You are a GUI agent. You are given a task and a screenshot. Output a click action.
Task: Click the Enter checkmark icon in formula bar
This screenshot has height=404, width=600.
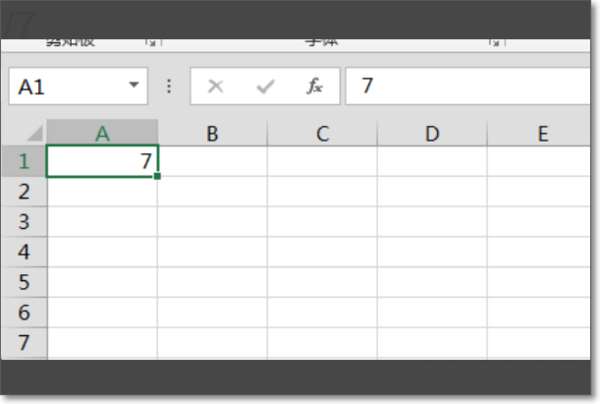(x=265, y=86)
